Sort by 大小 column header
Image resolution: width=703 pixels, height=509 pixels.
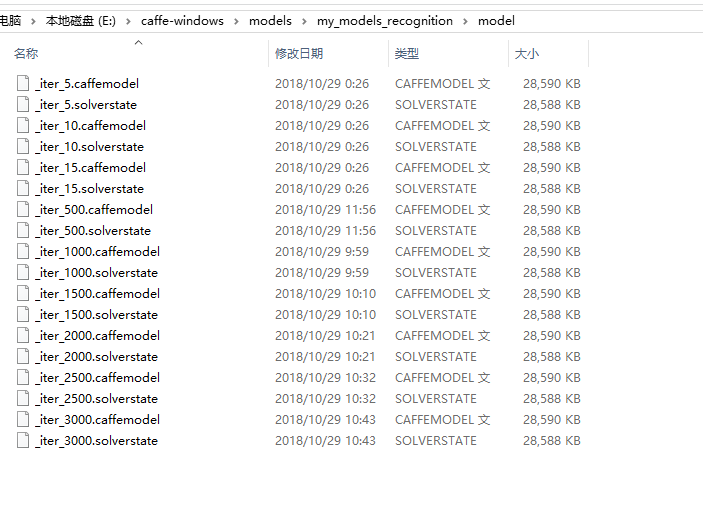(x=527, y=54)
